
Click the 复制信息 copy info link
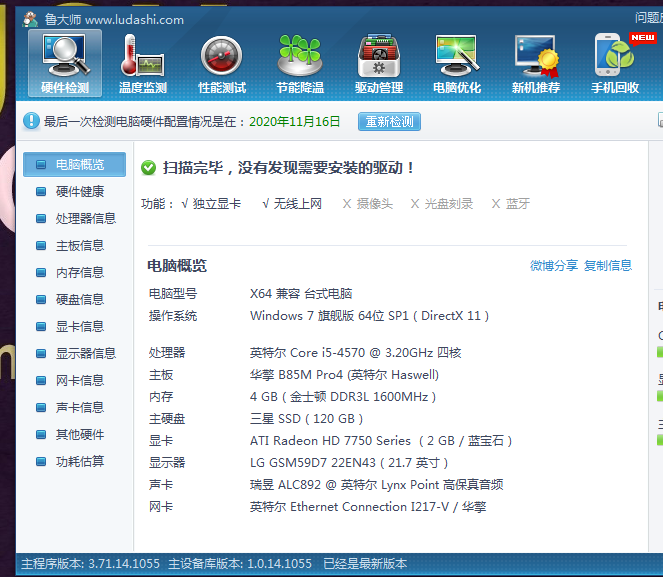pos(608,265)
